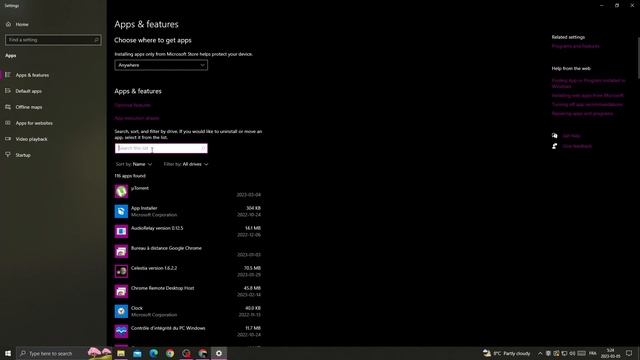
Task: Open the Windows Start menu
Action: 8,353
